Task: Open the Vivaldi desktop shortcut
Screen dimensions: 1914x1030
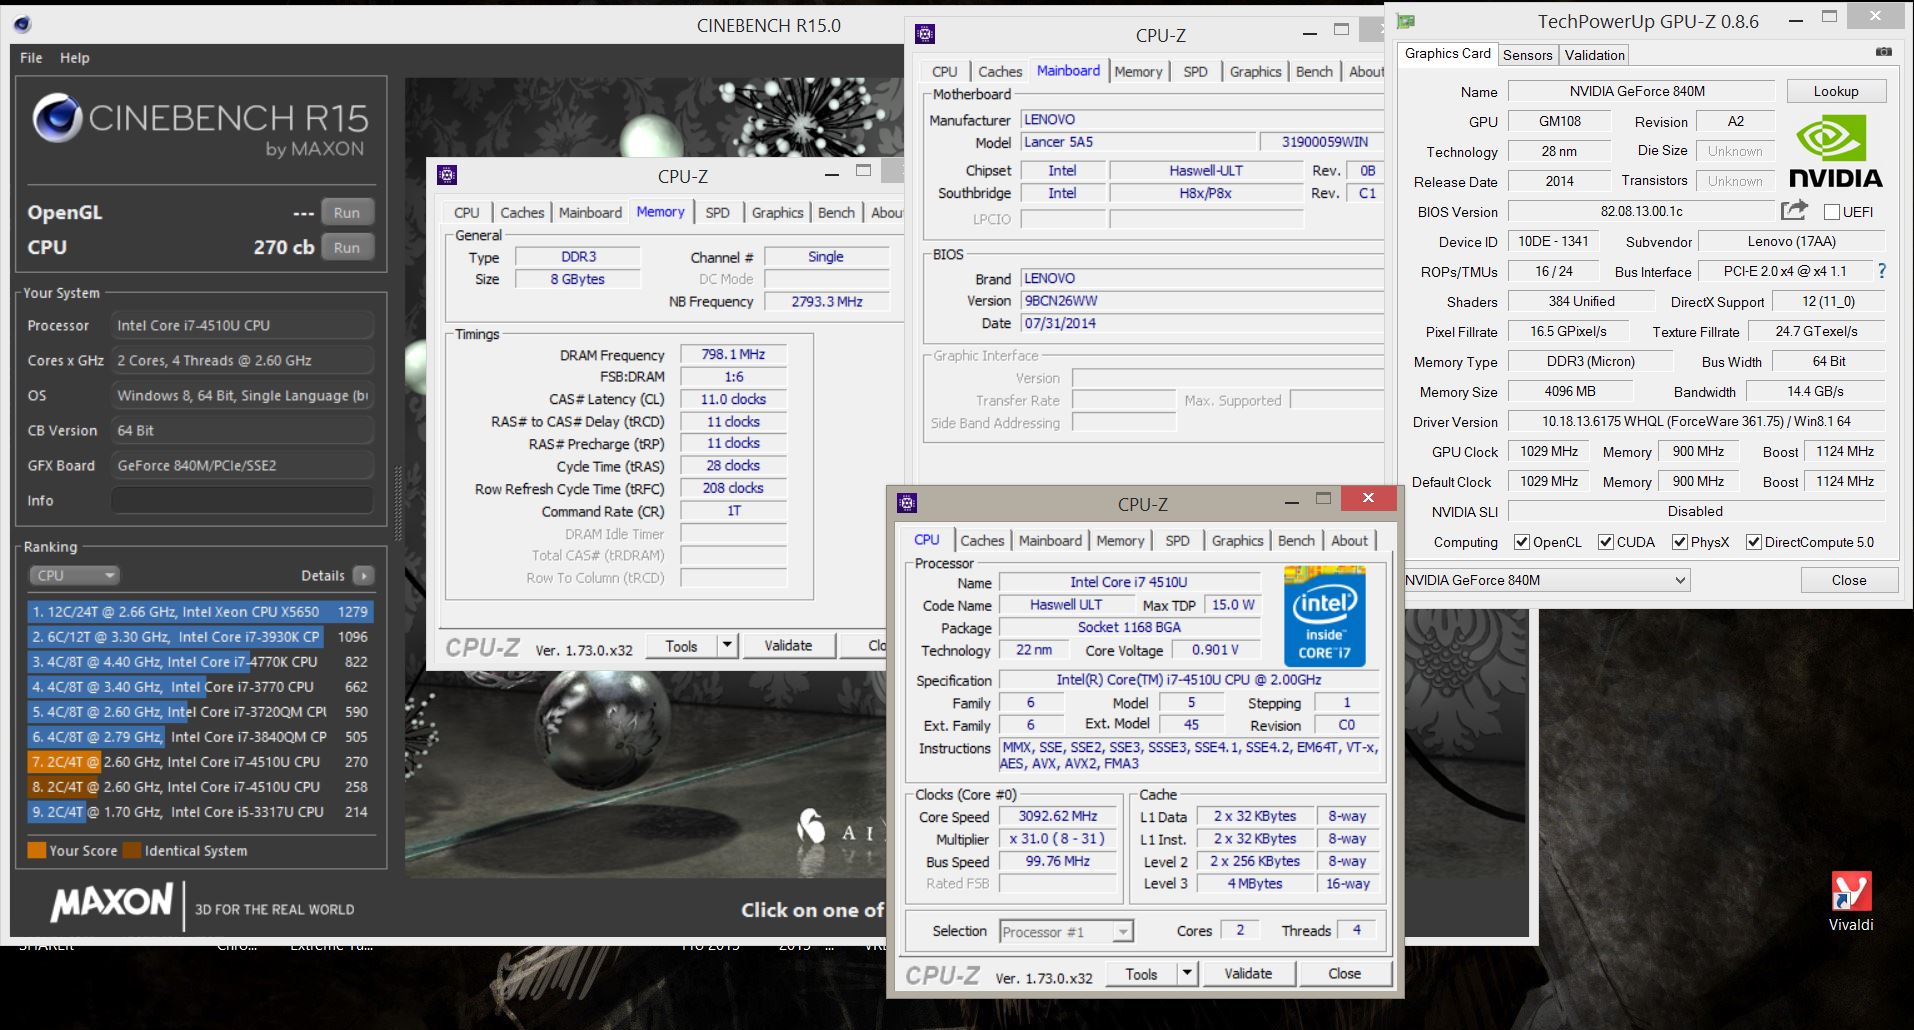Action: click(1851, 901)
